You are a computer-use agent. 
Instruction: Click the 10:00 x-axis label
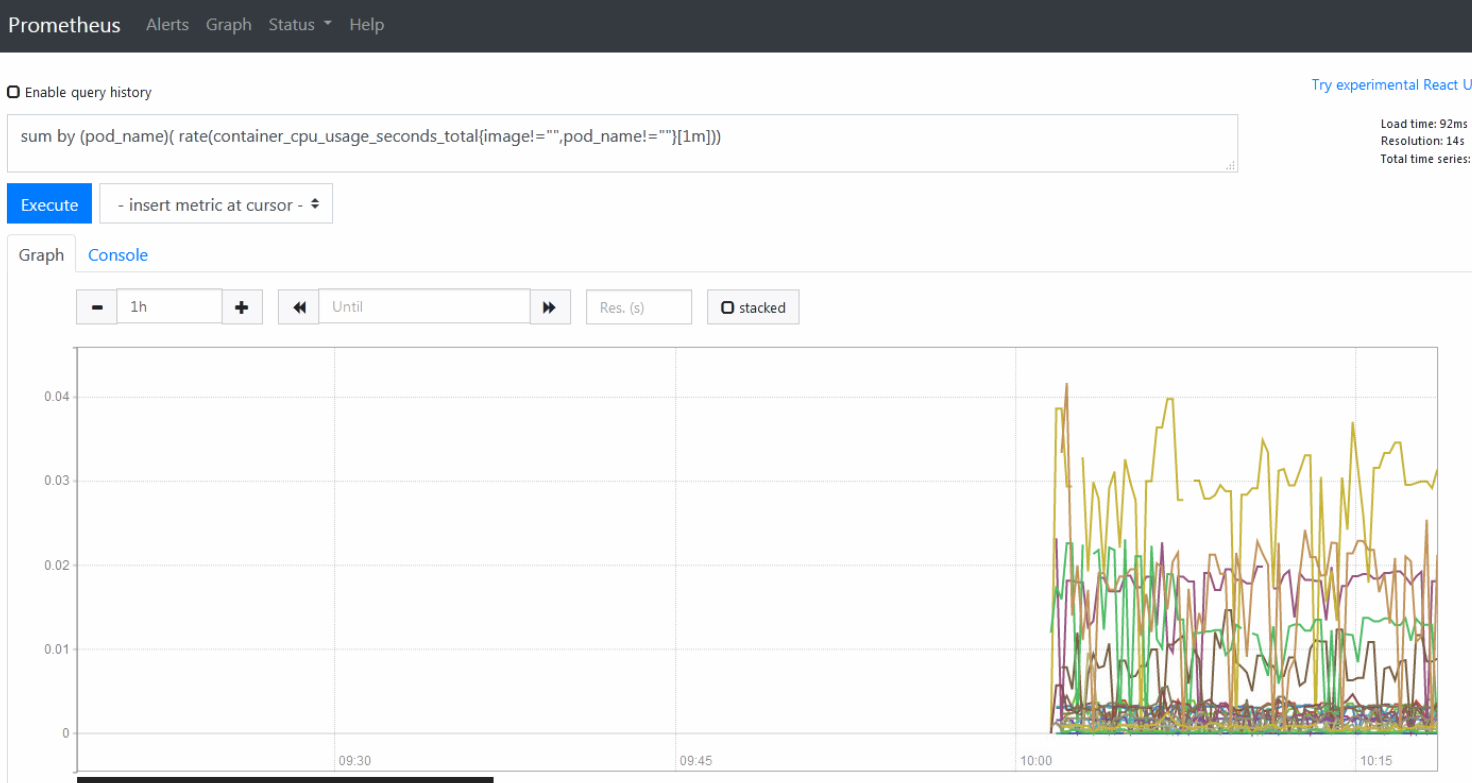1036,761
